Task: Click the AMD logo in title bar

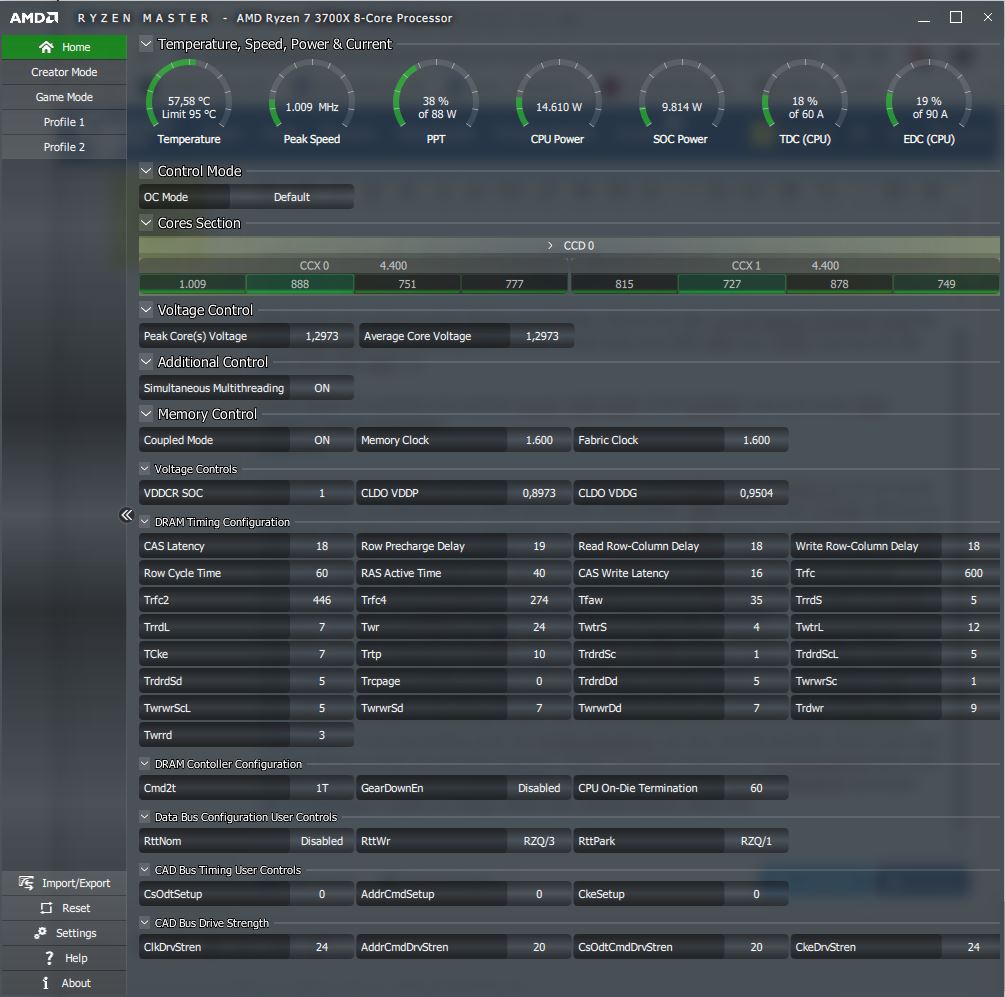Action: 33,18
